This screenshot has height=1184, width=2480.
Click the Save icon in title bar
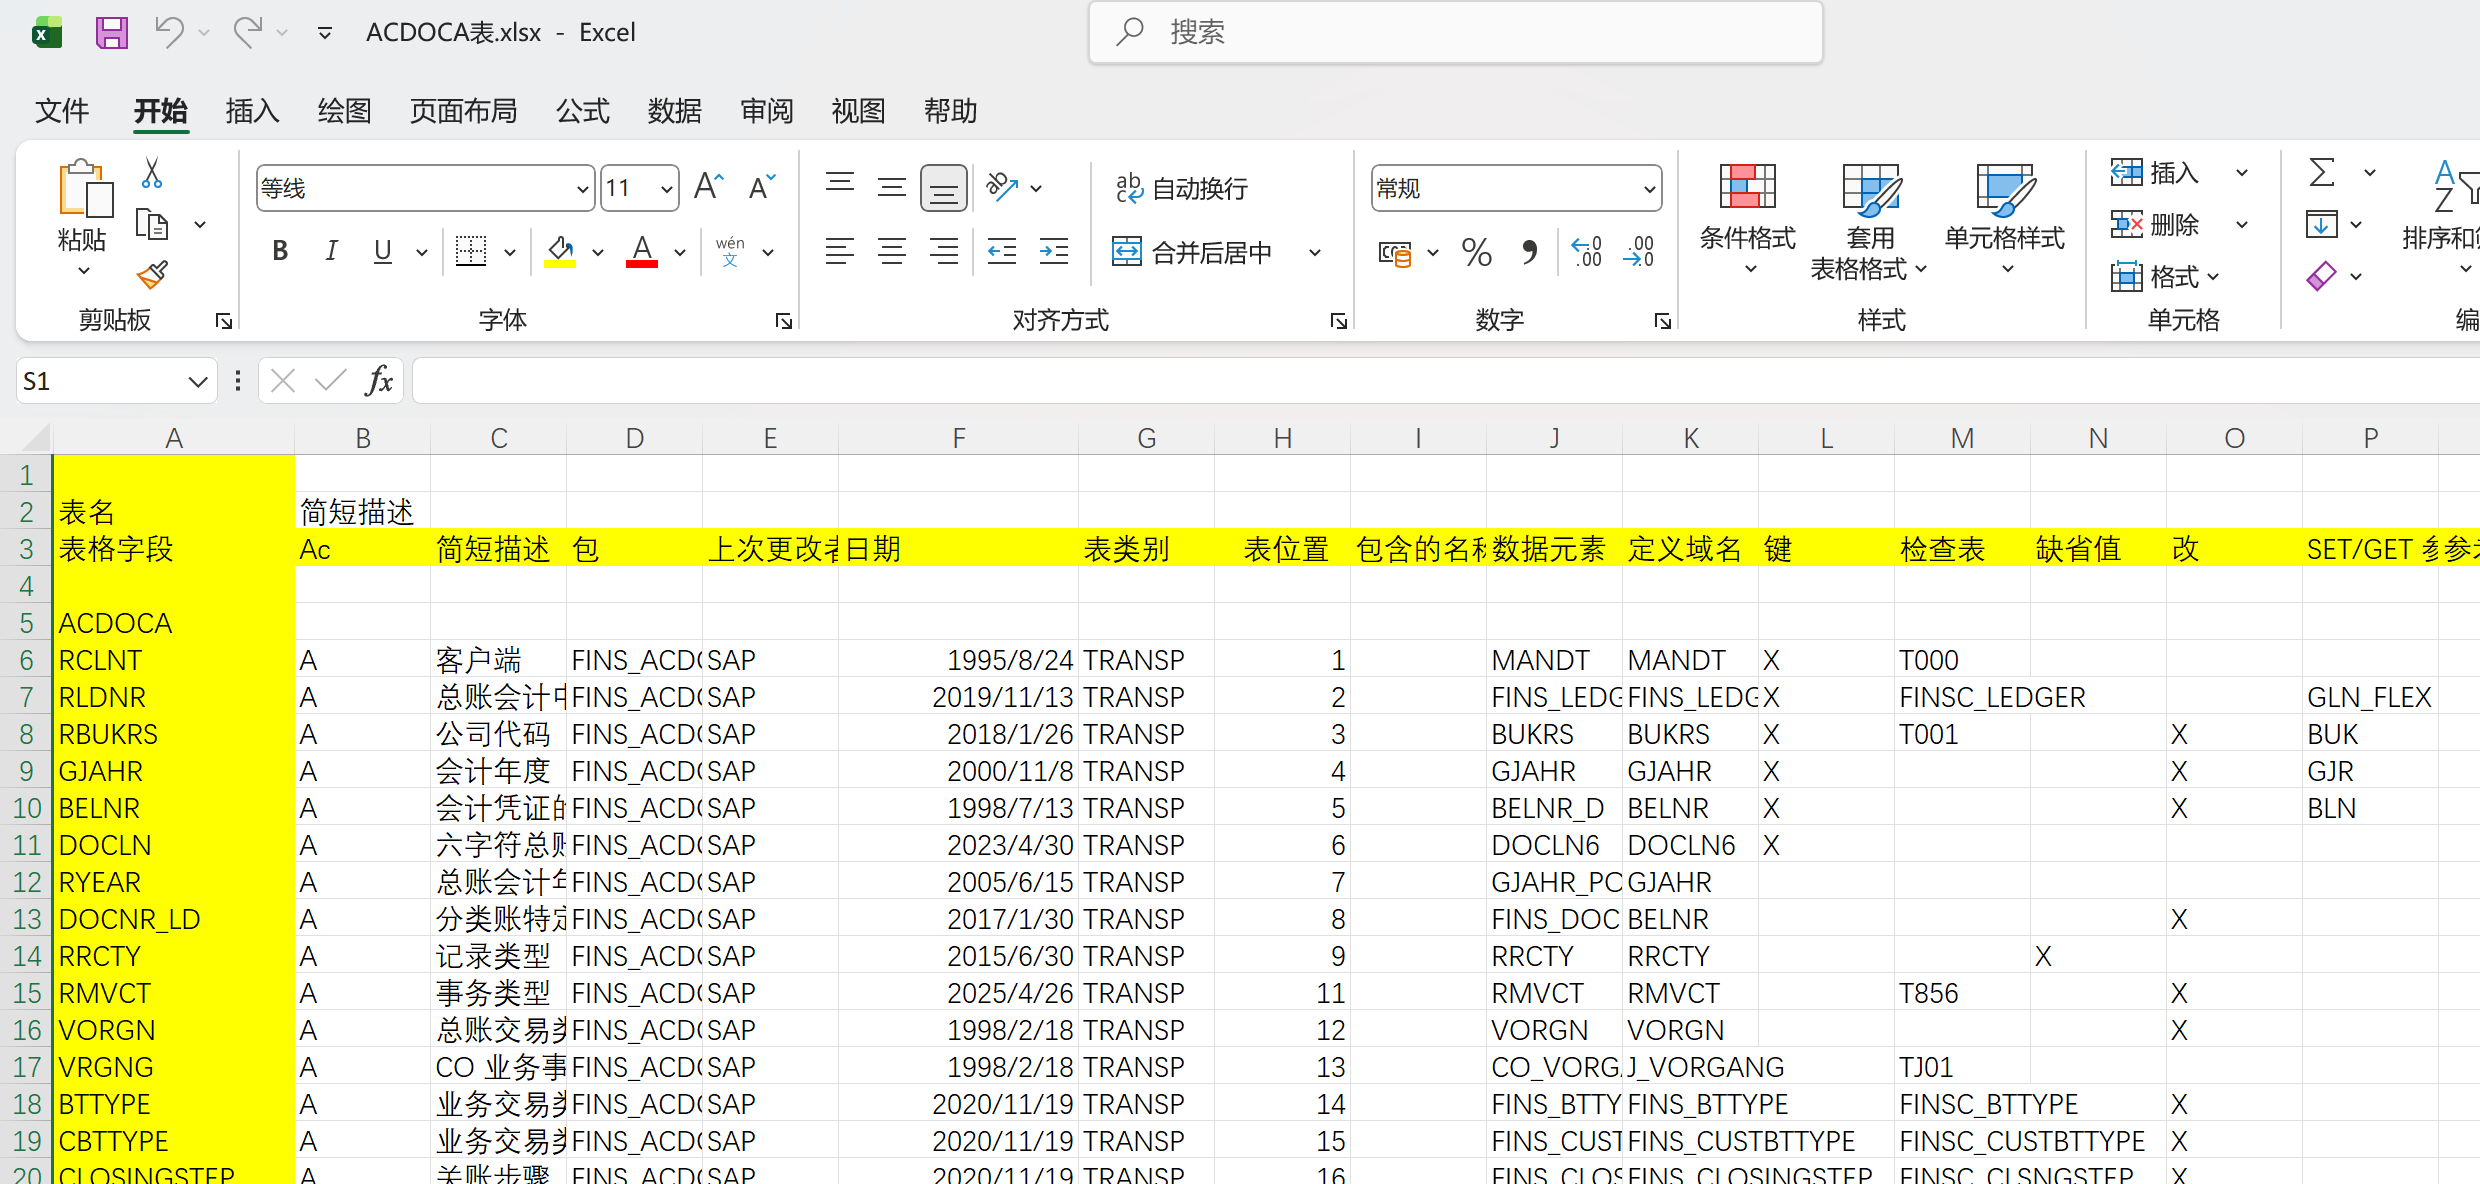click(111, 33)
